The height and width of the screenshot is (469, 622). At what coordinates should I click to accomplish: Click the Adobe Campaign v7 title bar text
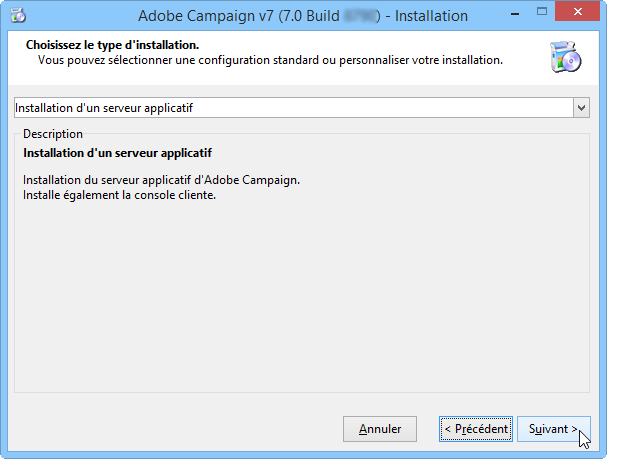click(303, 16)
